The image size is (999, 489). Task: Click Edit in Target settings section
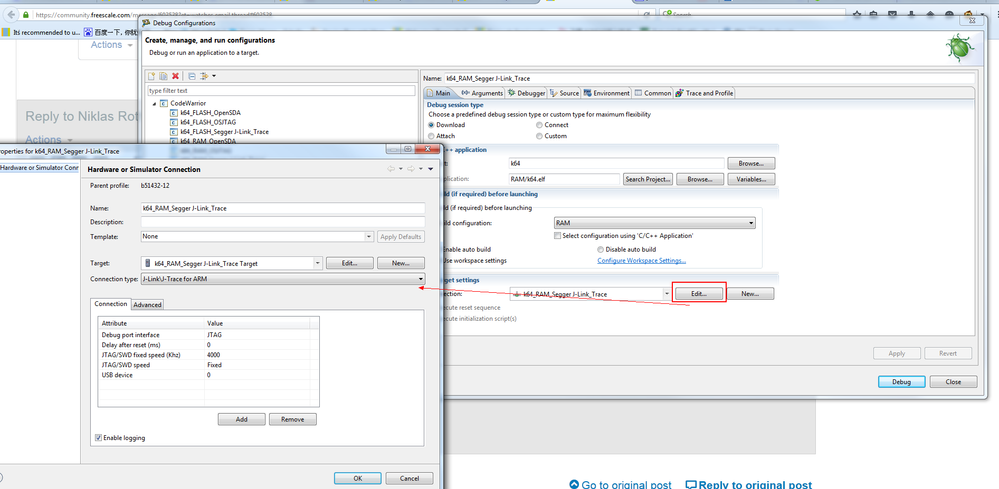tap(699, 294)
